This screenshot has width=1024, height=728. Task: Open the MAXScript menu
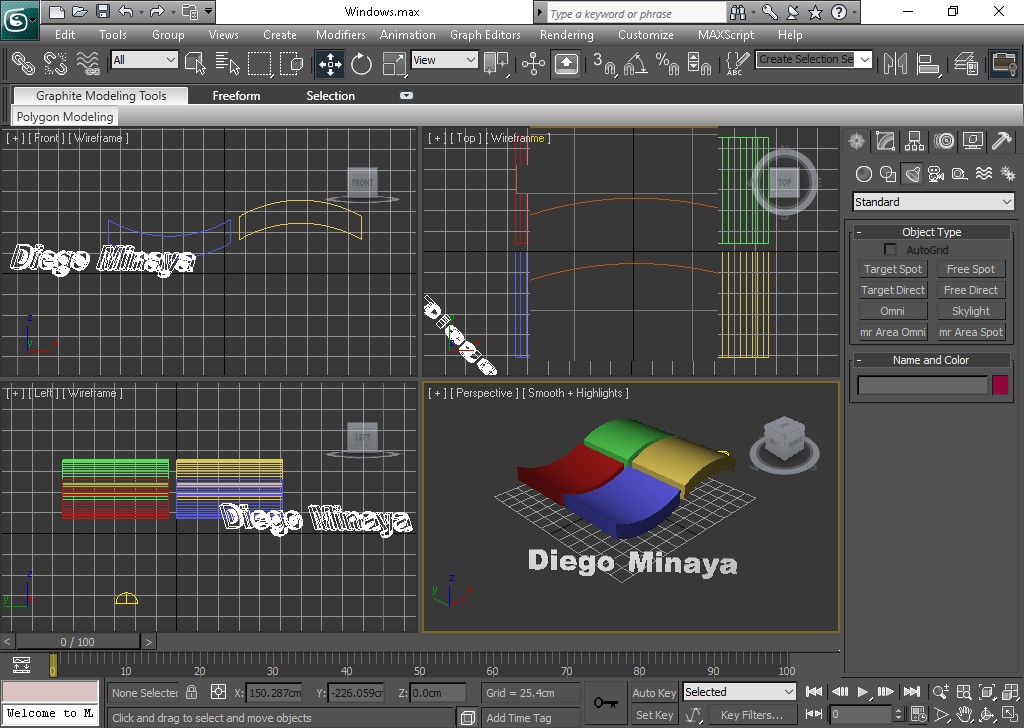click(726, 35)
